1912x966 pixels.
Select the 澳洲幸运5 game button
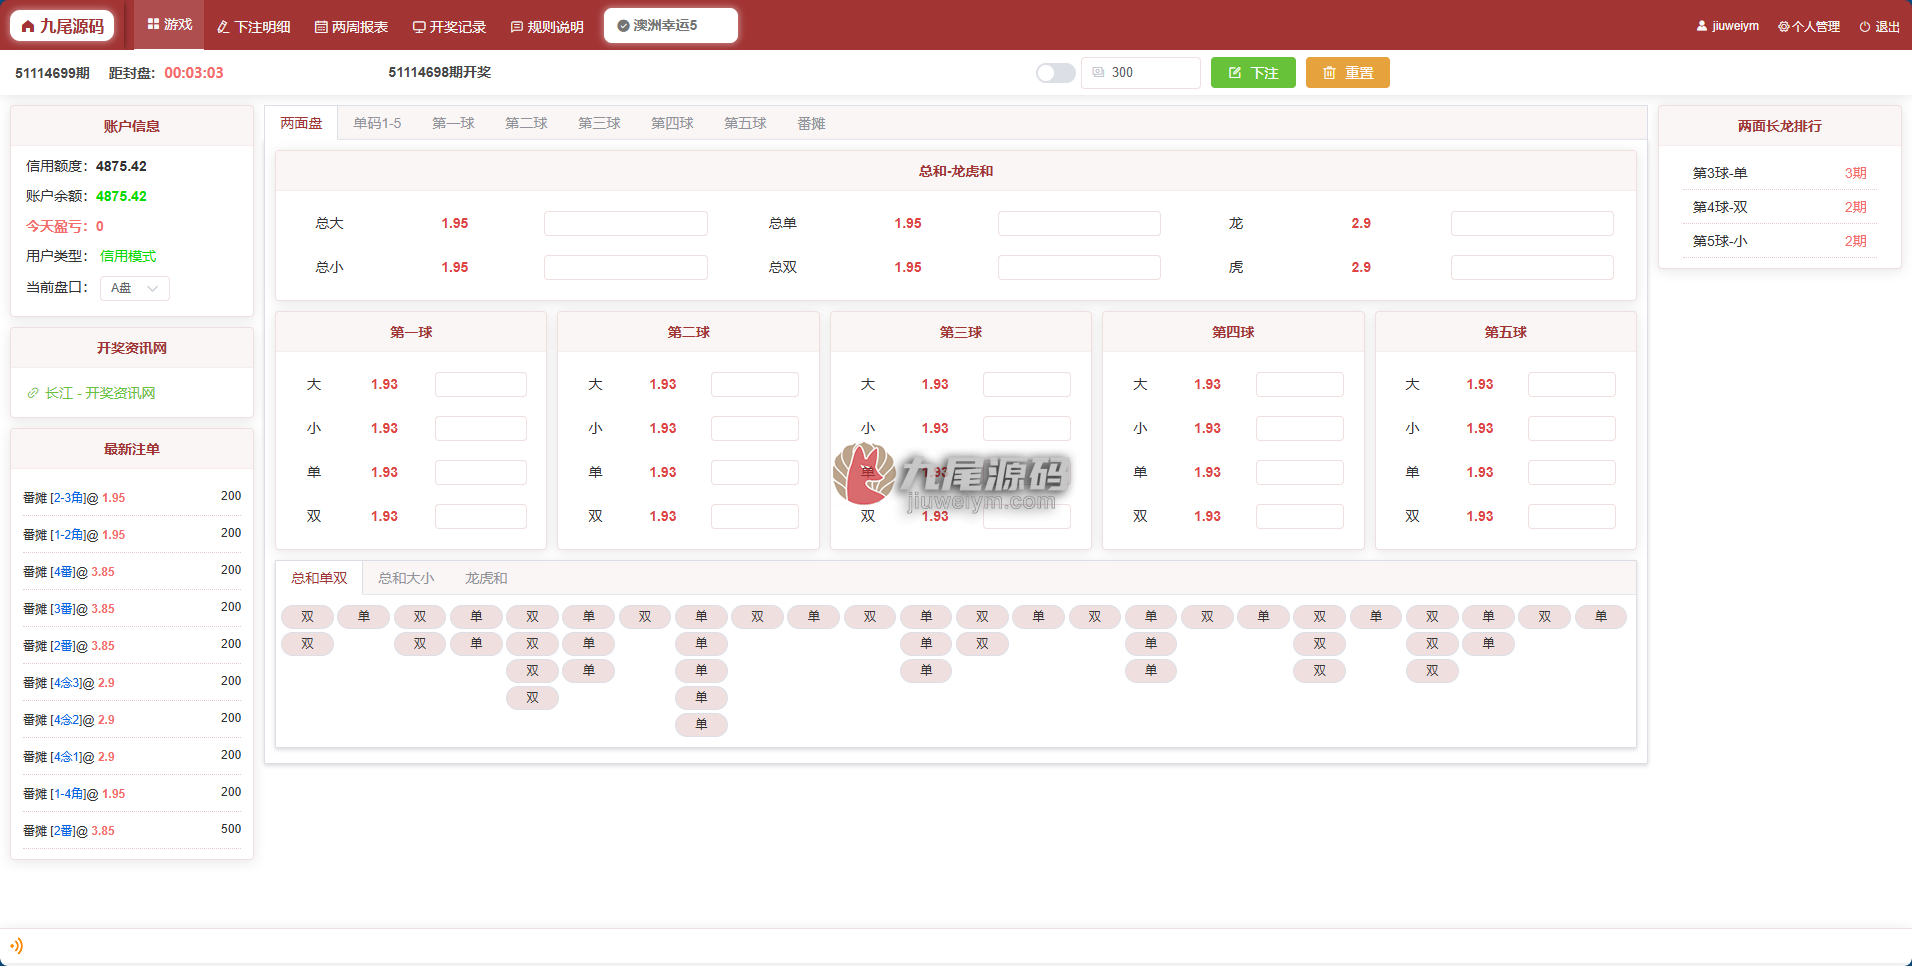tap(670, 26)
